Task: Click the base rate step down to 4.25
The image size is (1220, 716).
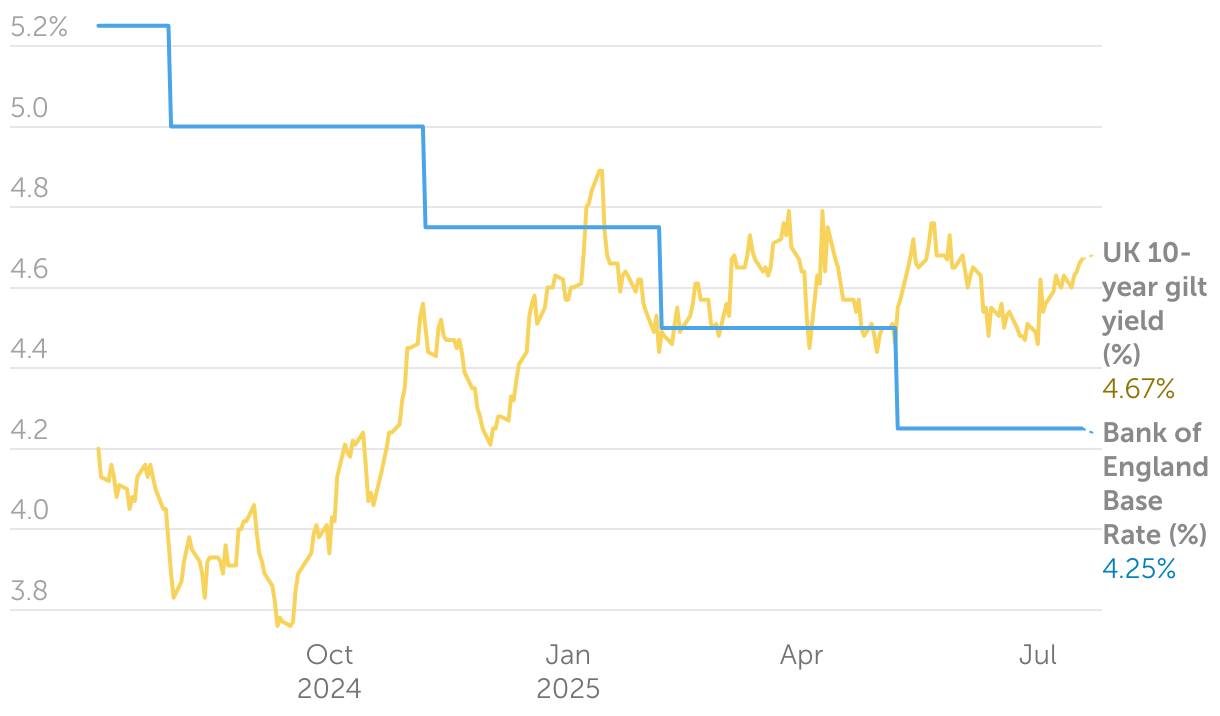Action: coord(897,378)
